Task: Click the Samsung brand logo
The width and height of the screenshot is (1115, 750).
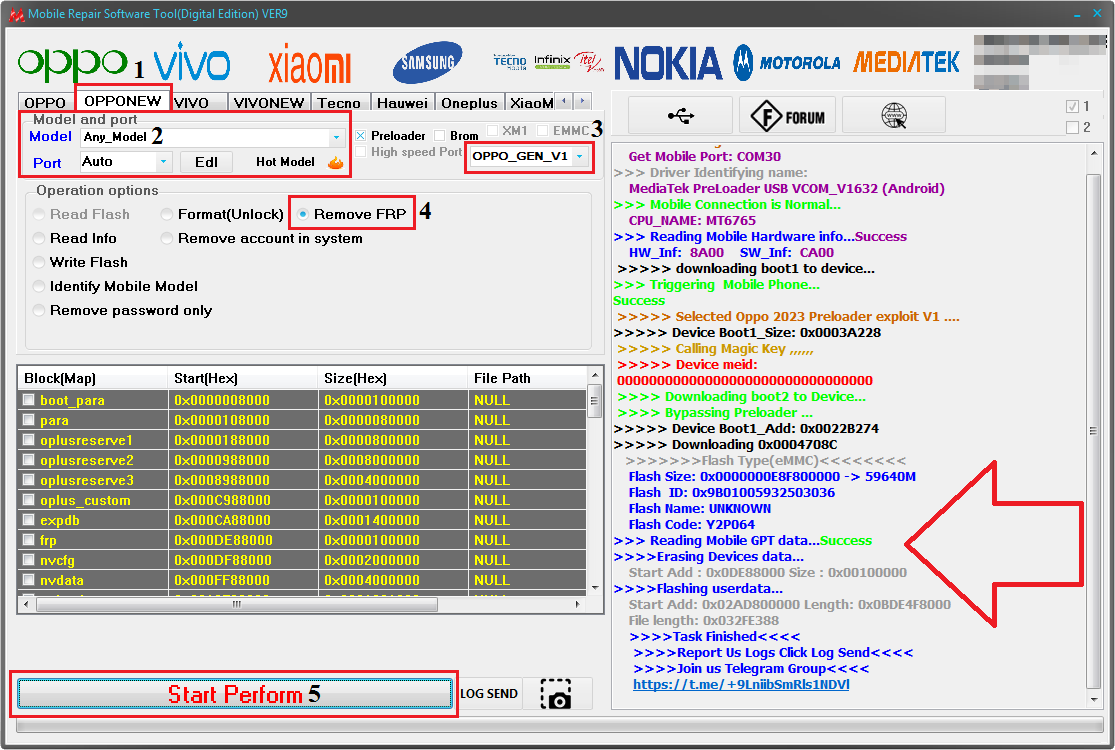Action: click(x=427, y=63)
